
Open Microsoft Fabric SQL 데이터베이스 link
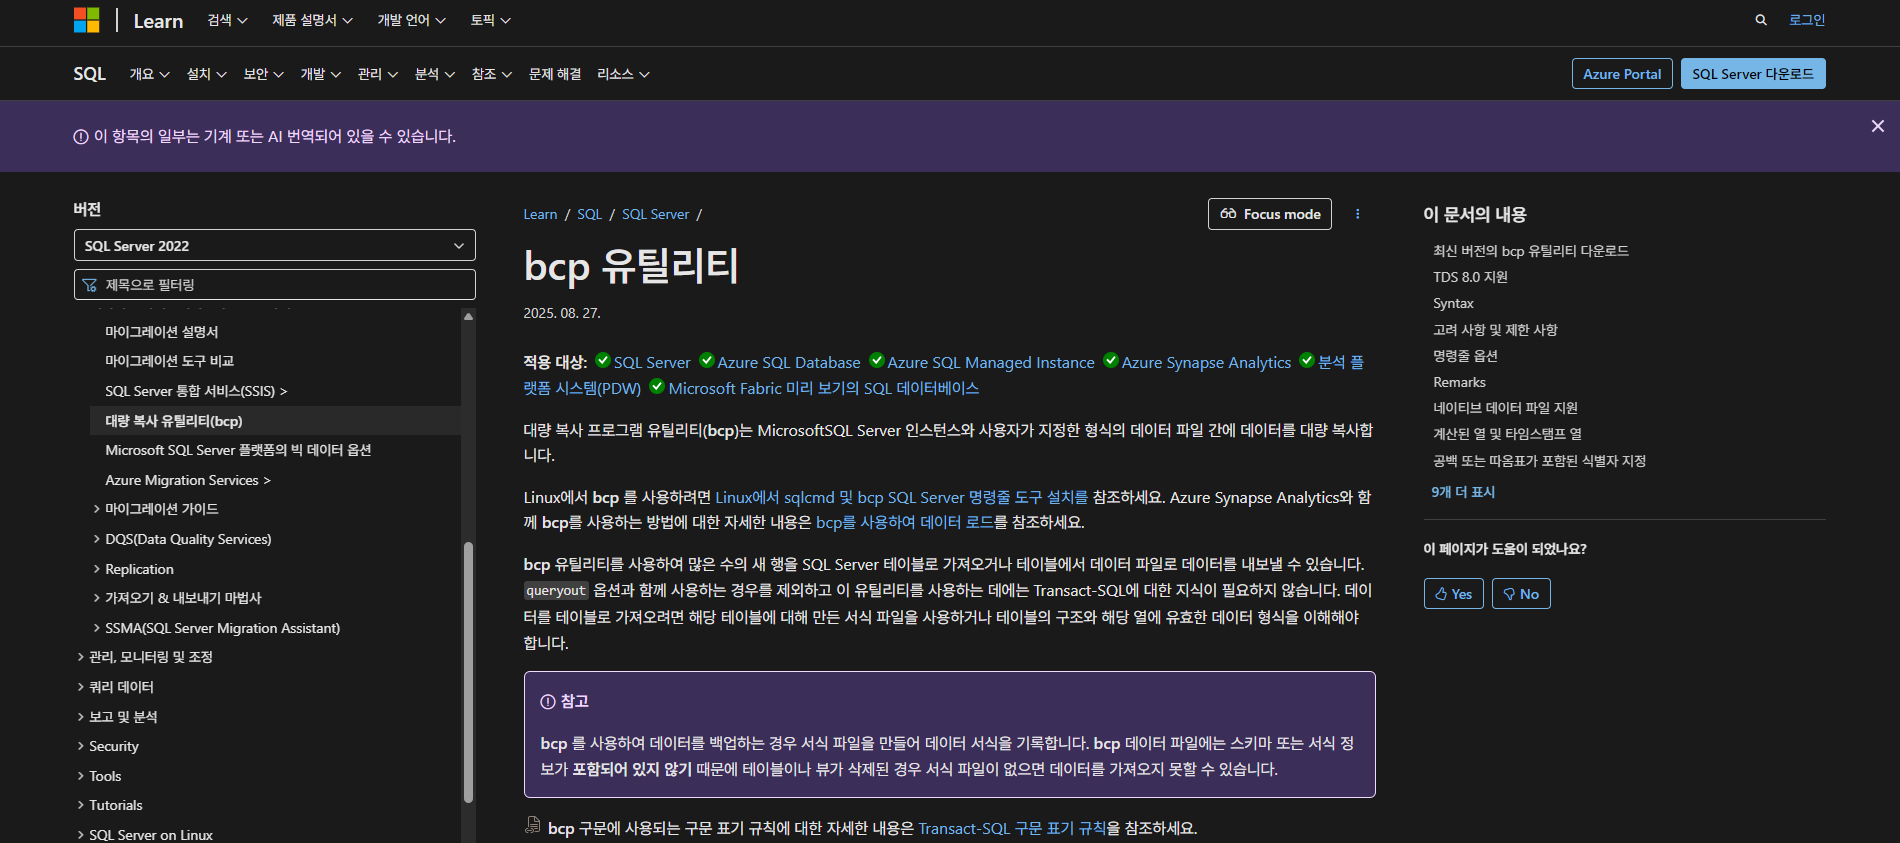point(823,388)
